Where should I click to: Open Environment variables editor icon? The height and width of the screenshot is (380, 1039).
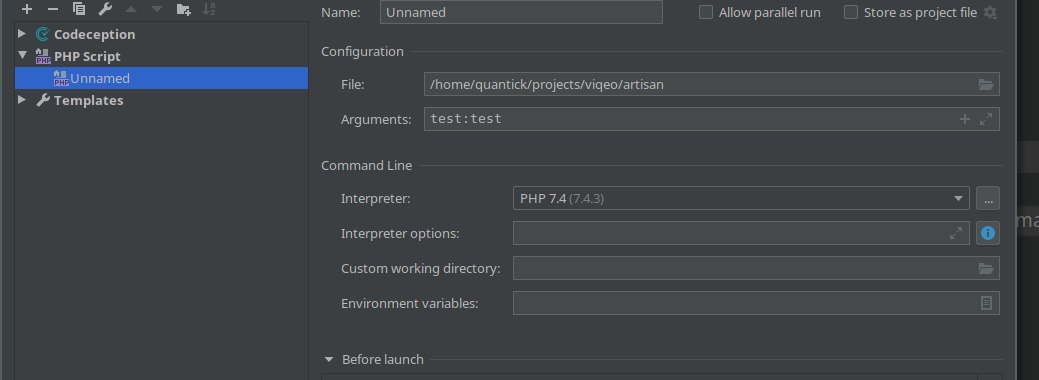986,303
